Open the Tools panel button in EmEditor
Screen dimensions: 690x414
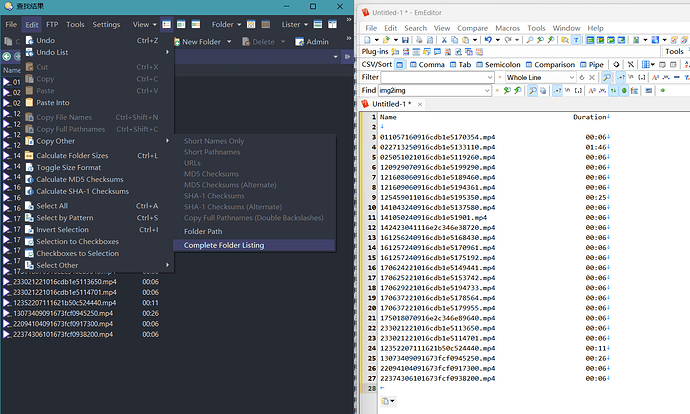tap(672, 51)
